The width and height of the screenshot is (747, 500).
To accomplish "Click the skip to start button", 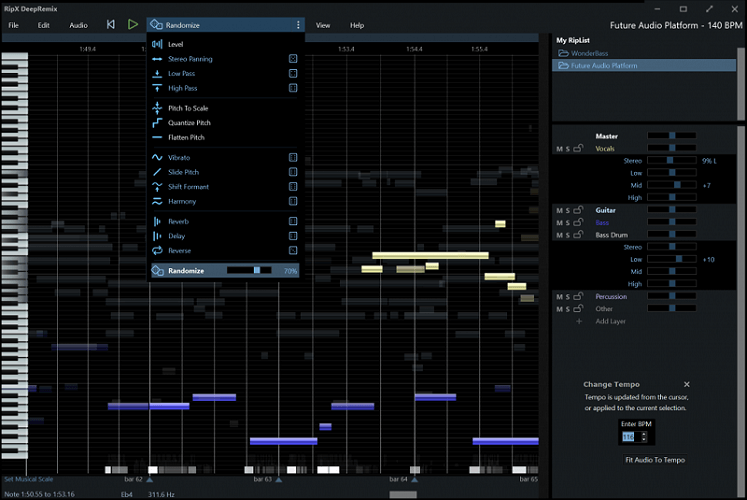I will point(111,24).
